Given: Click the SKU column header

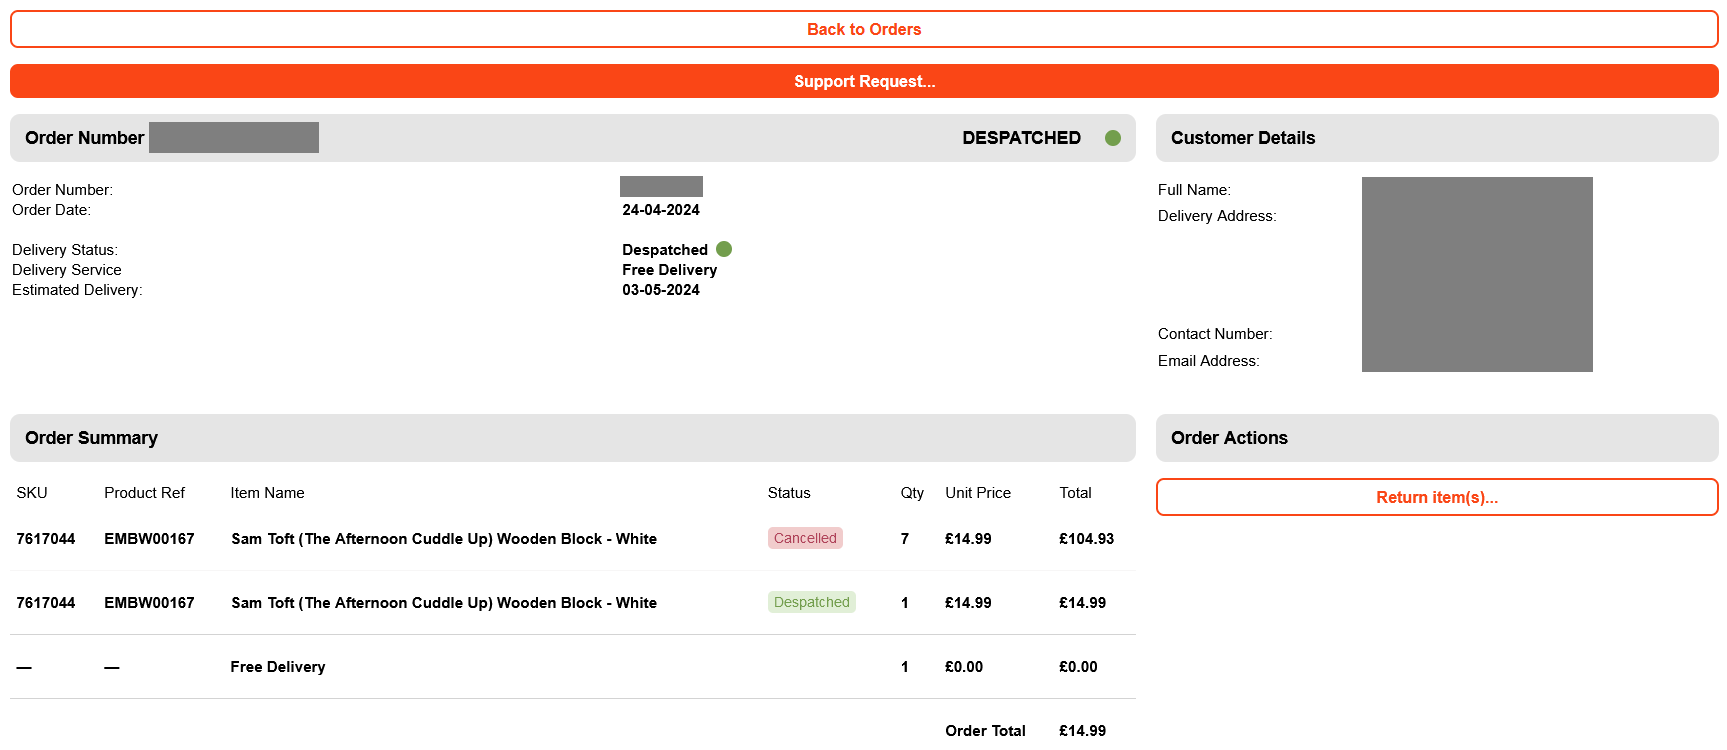Looking at the screenshot, I should pyautogui.click(x=32, y=493).
